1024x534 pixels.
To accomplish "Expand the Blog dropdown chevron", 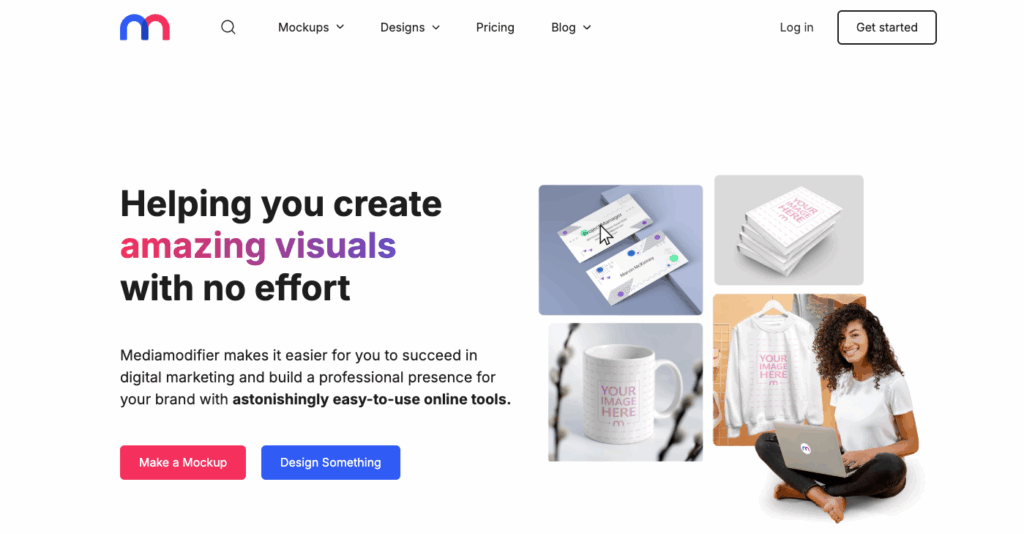I will [587, 27].
